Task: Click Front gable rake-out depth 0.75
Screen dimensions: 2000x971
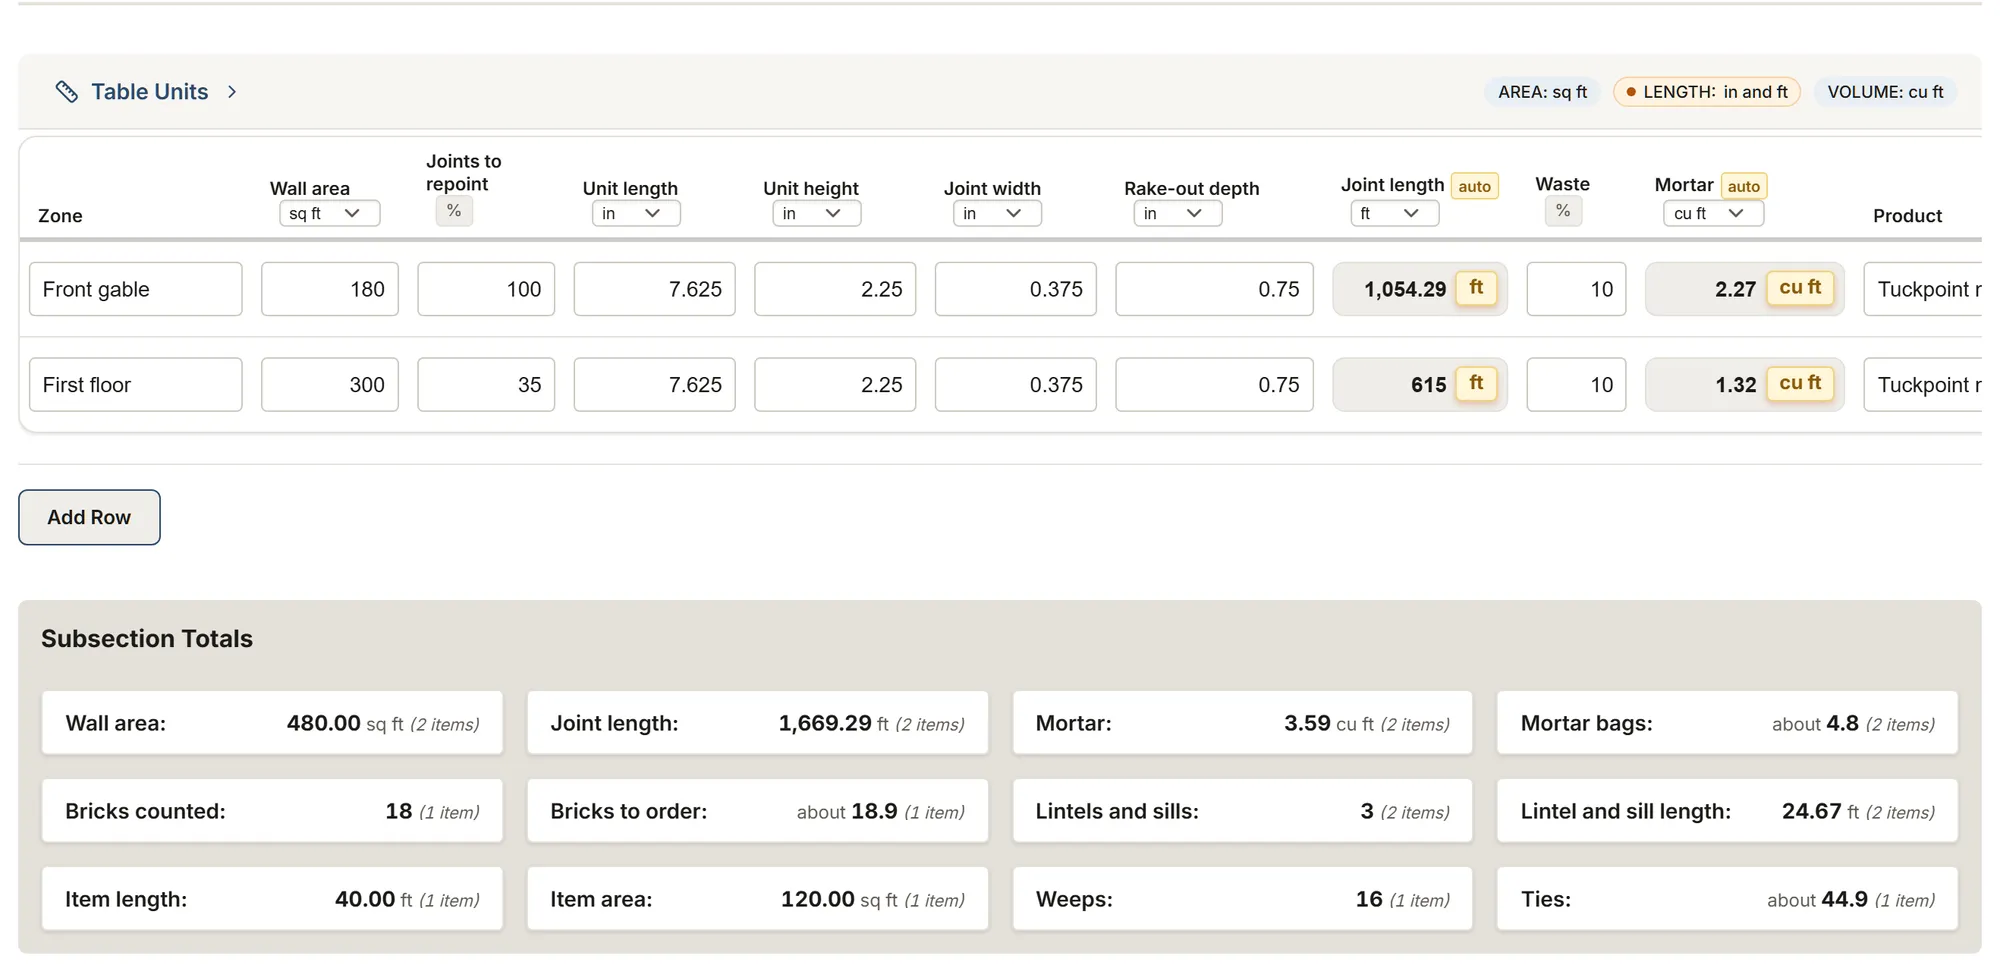Action: pyautogui.click(x=1214, y=289)
